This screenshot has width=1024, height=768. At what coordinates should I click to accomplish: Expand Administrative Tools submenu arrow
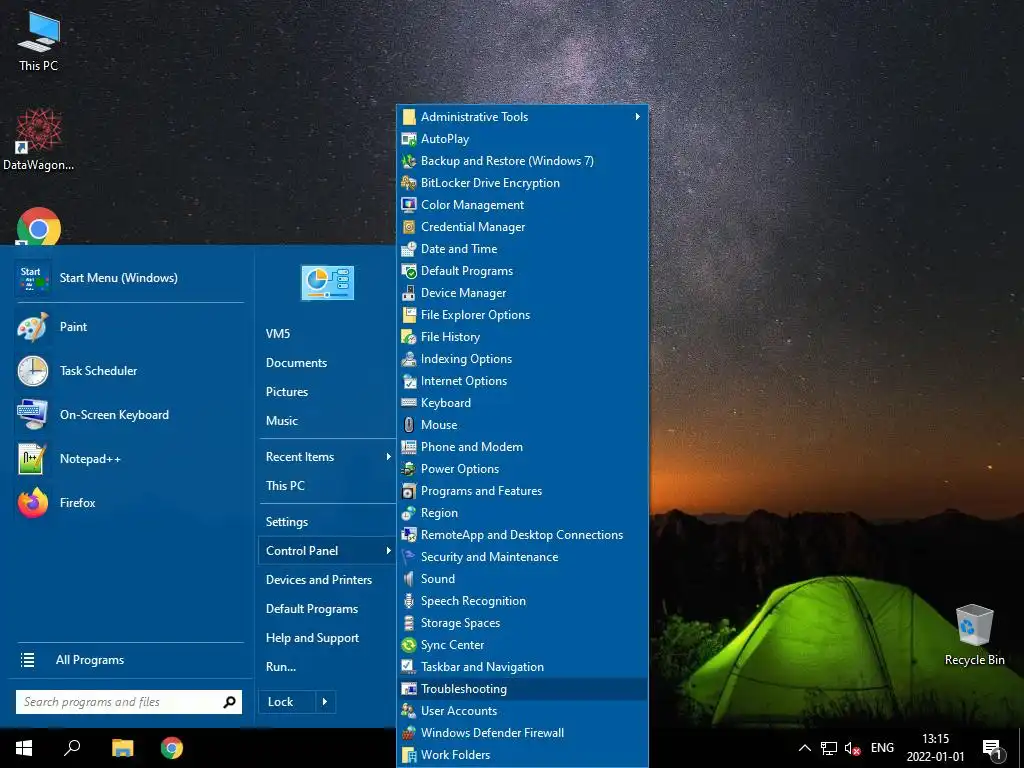pos(637,117)
